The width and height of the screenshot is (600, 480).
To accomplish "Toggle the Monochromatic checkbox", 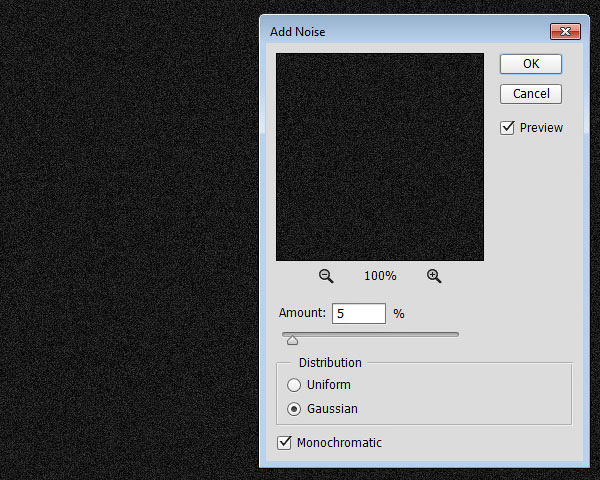I will click(x=284, y=442).
